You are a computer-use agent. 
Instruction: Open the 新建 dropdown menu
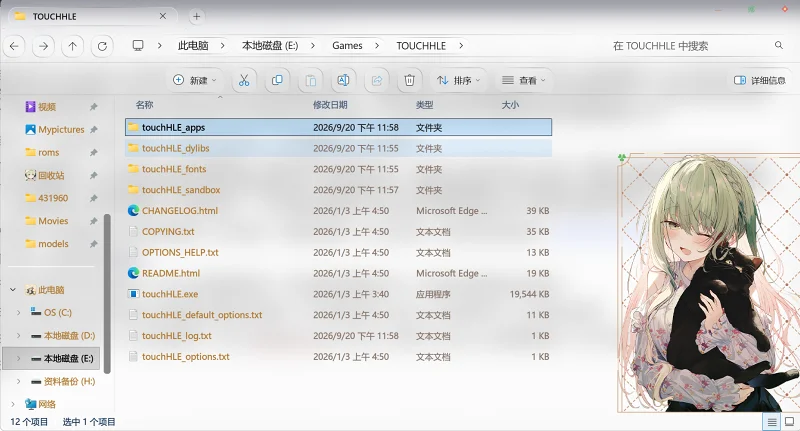195,80
